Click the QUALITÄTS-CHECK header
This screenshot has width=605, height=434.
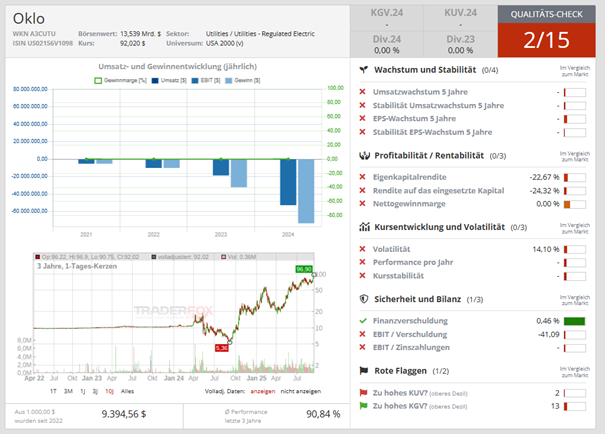[x=546, y=14]
